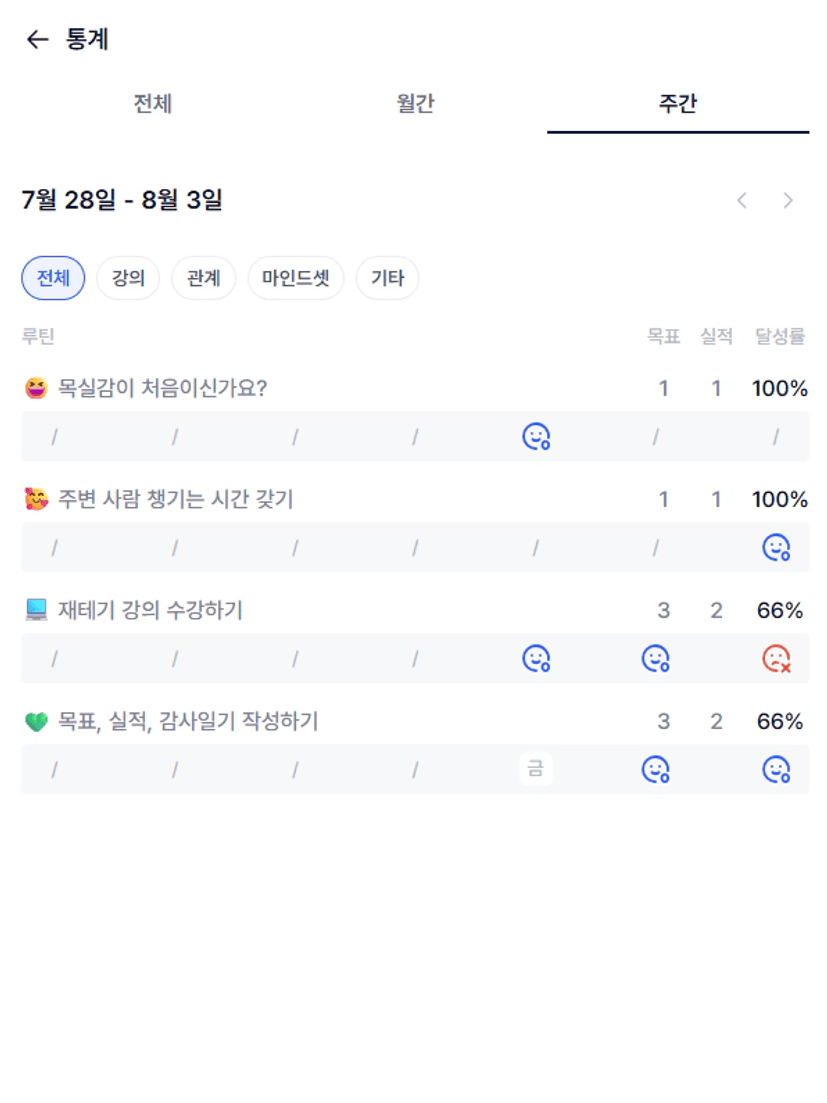Click the laughing emoji beside 목실감이 처음이신가요?
The width and height of the screenshot is (827, 1103).
click(36, 388)
